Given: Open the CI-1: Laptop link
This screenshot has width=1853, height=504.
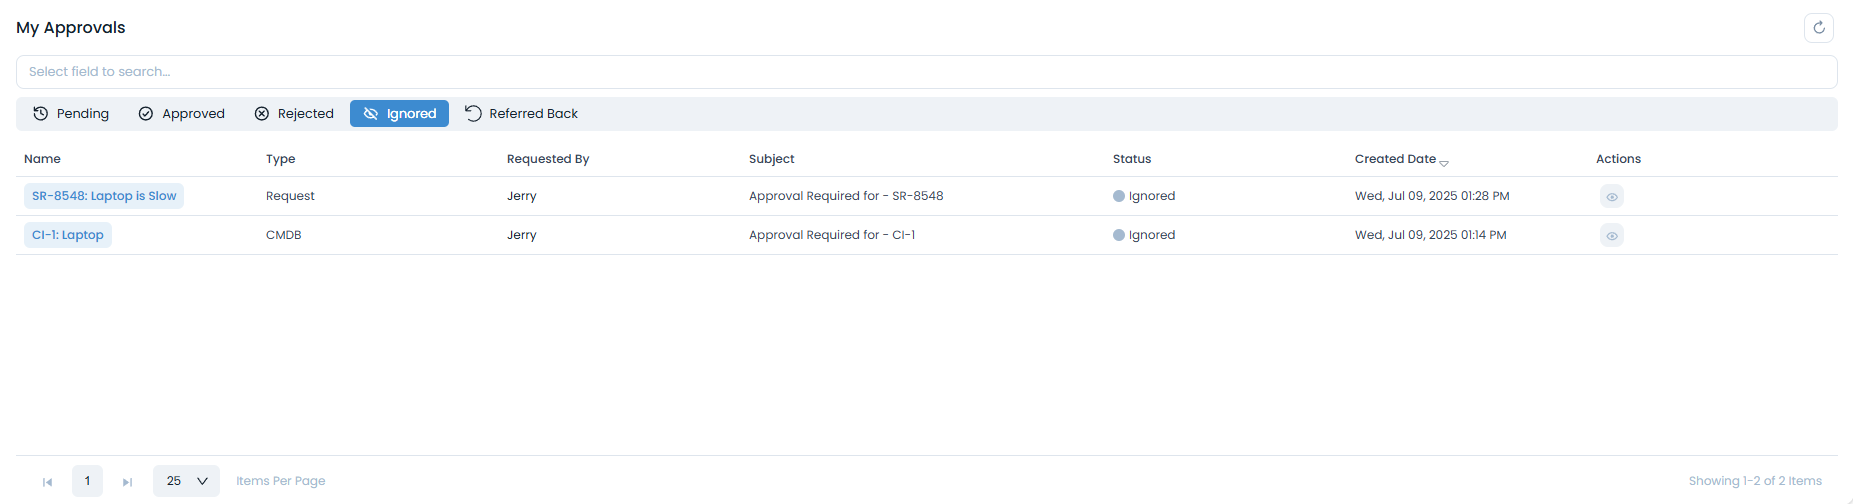Looking at the screenshot, I should [x=68, y=235].
